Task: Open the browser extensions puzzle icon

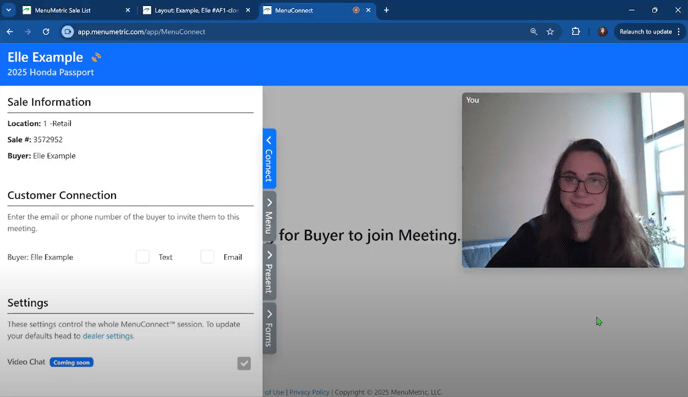Action: [576, 32]
